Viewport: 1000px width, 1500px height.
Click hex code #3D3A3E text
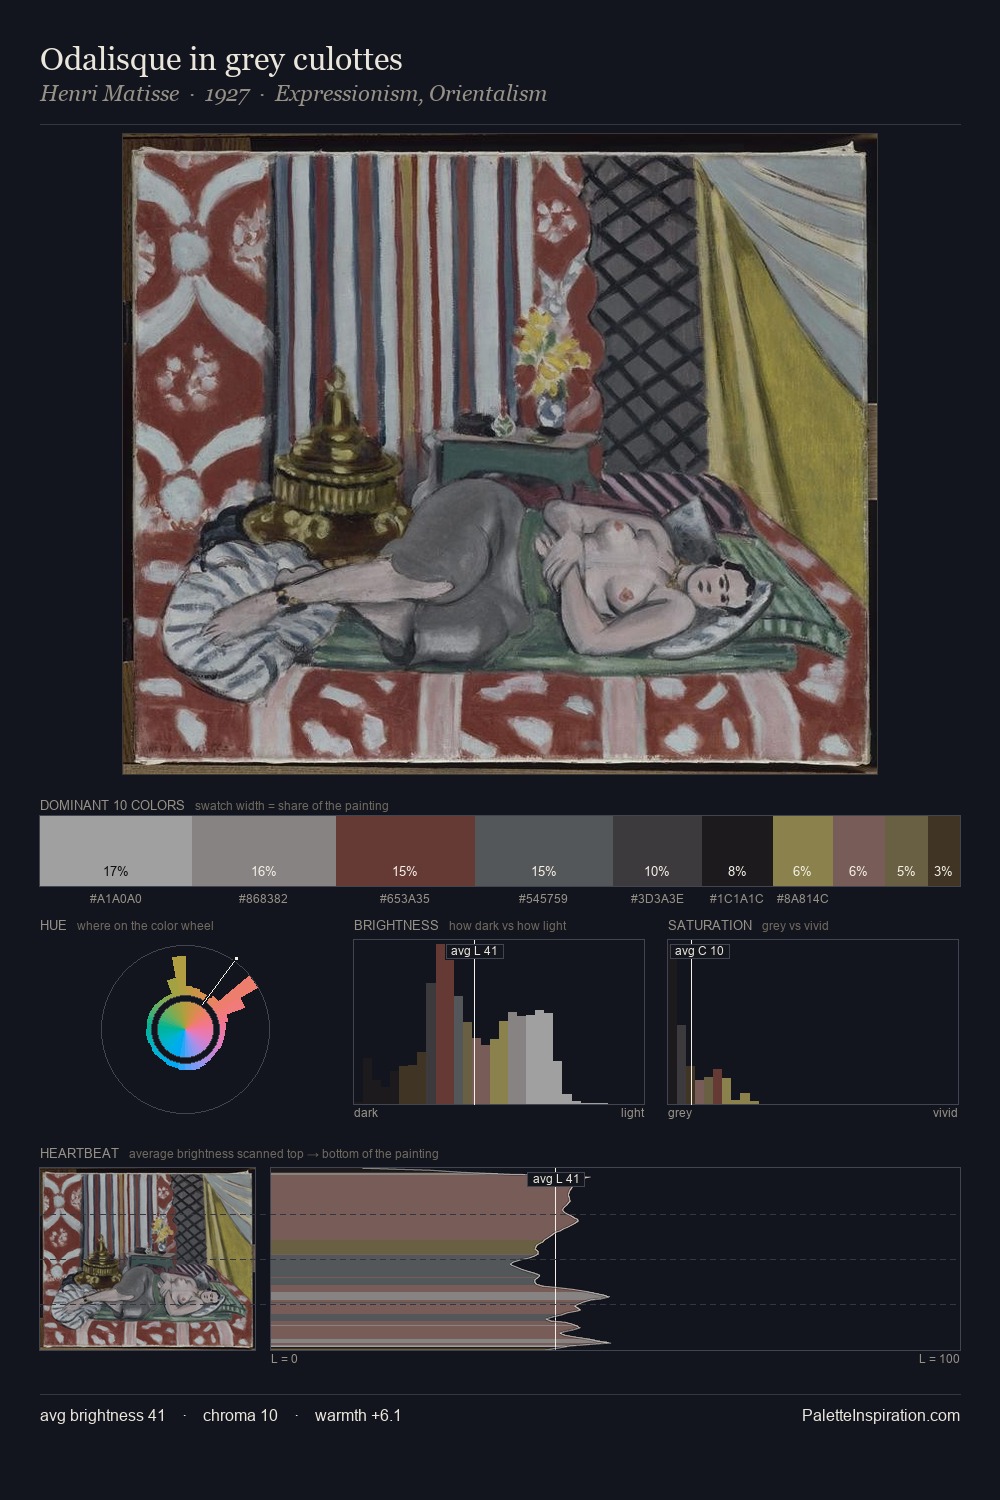tap(657, 898)
